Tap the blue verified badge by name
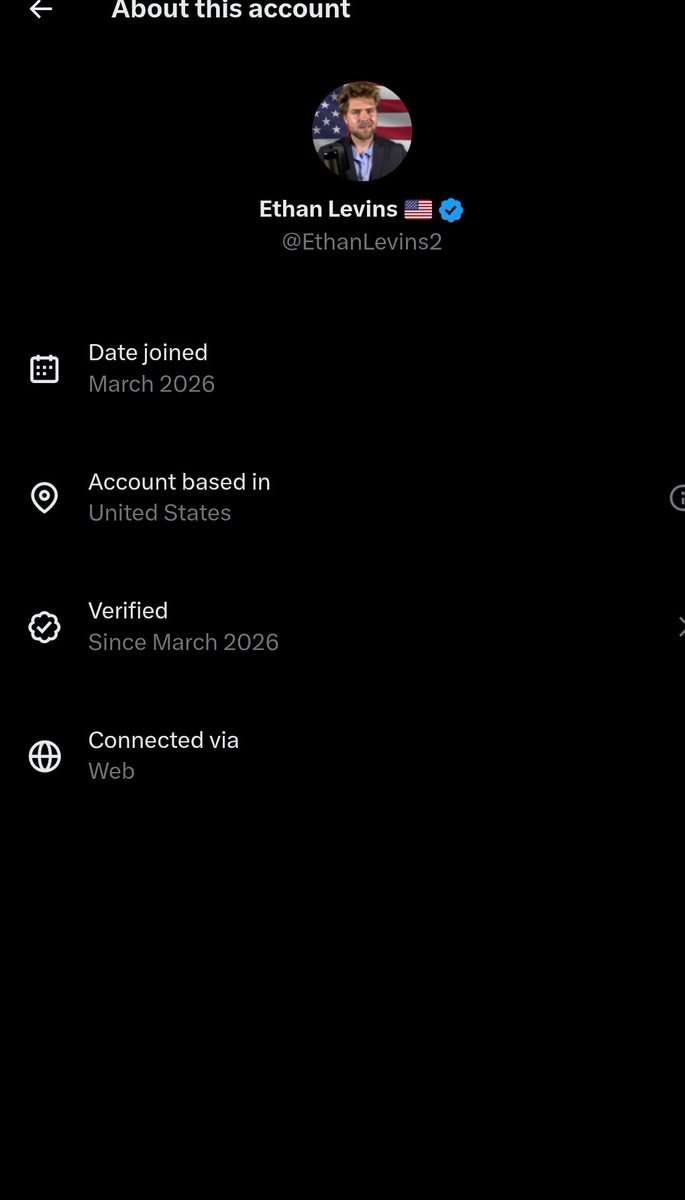This screenshot has height=1200, width=685. pyautogui.click(x=451, y=210)
